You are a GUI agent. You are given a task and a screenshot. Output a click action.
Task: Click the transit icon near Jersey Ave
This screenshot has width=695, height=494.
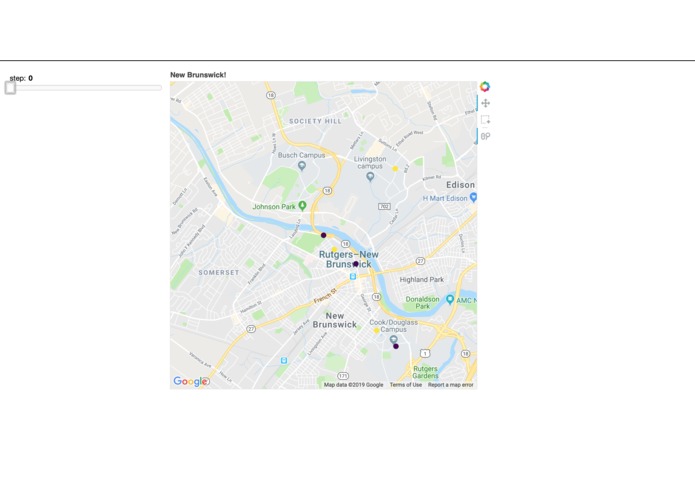284,361
